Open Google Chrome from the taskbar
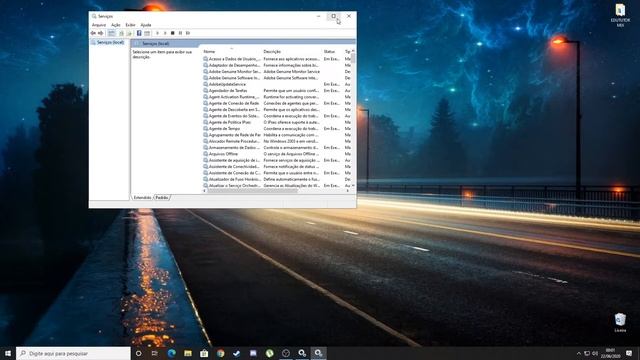640x360 pixels. click(220, 353)
